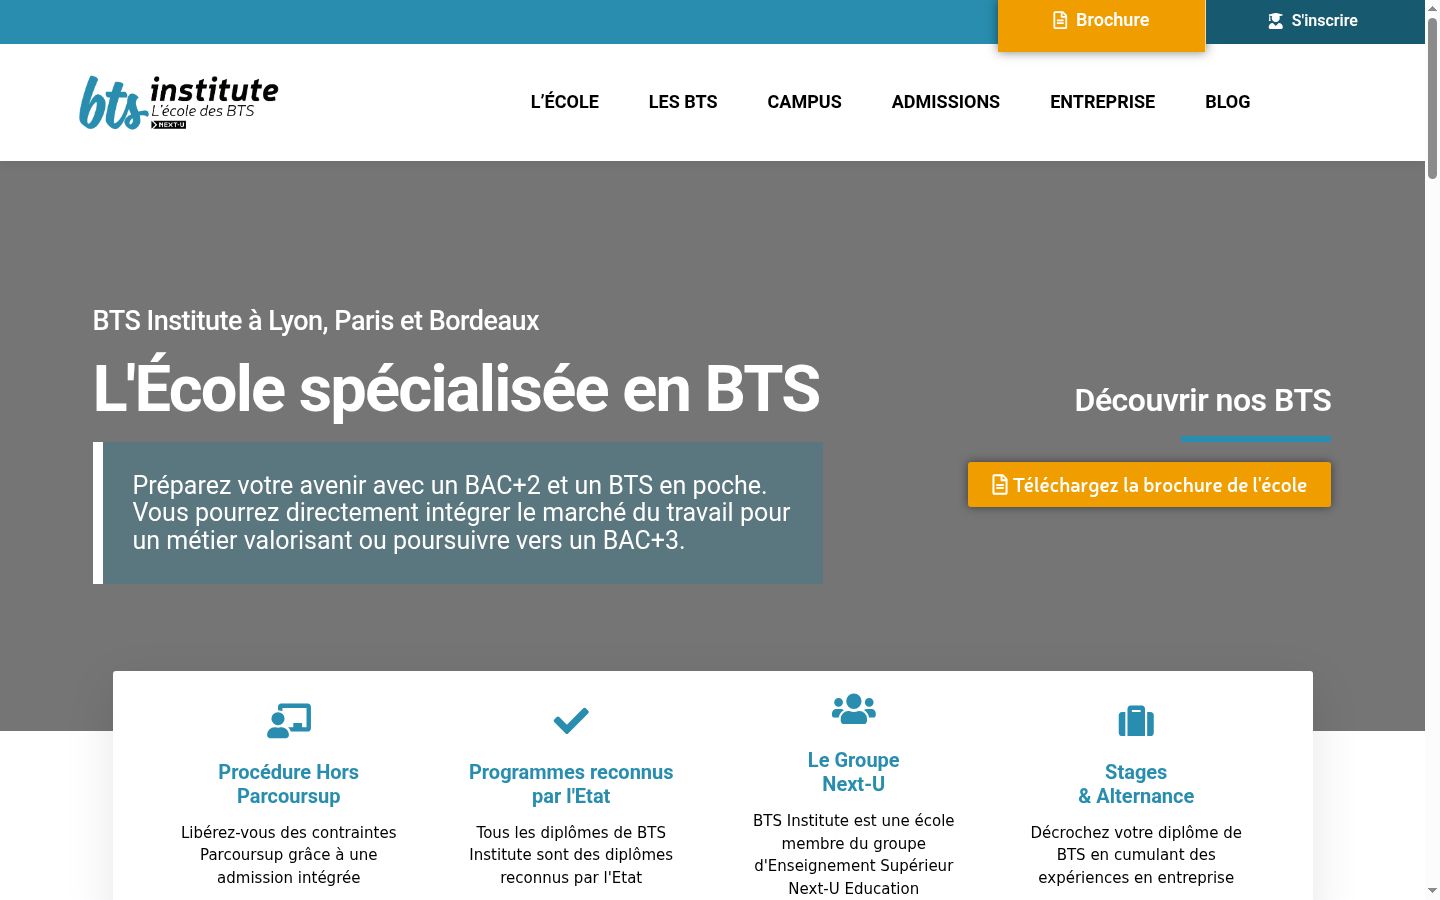Screen dimensions: 1440x900
Task: Open the Le Groupe Next-U link
Action: point(854,772)
